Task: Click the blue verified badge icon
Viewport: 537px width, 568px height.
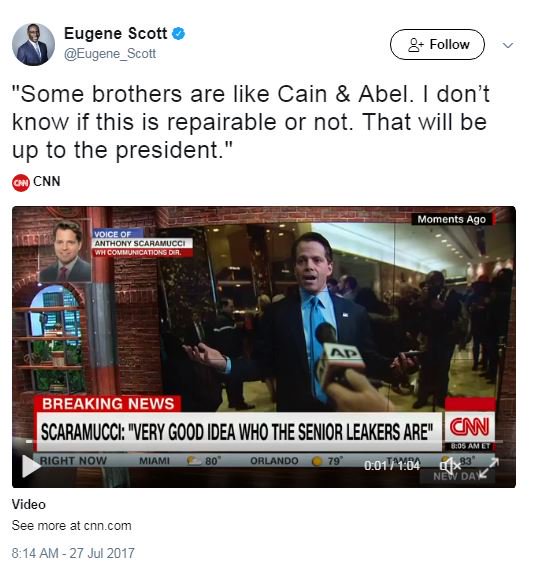Action: [178, 34]
